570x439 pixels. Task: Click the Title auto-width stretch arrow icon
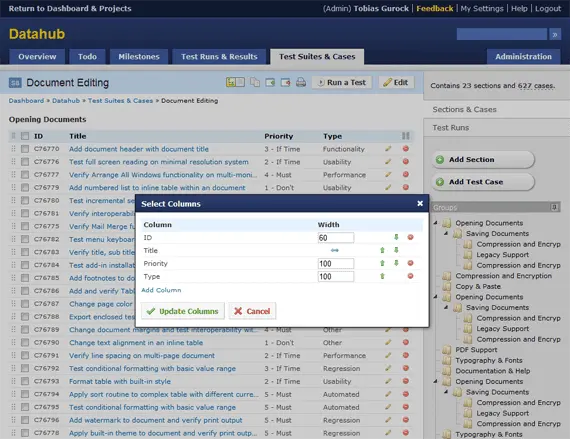pos(335,250)
